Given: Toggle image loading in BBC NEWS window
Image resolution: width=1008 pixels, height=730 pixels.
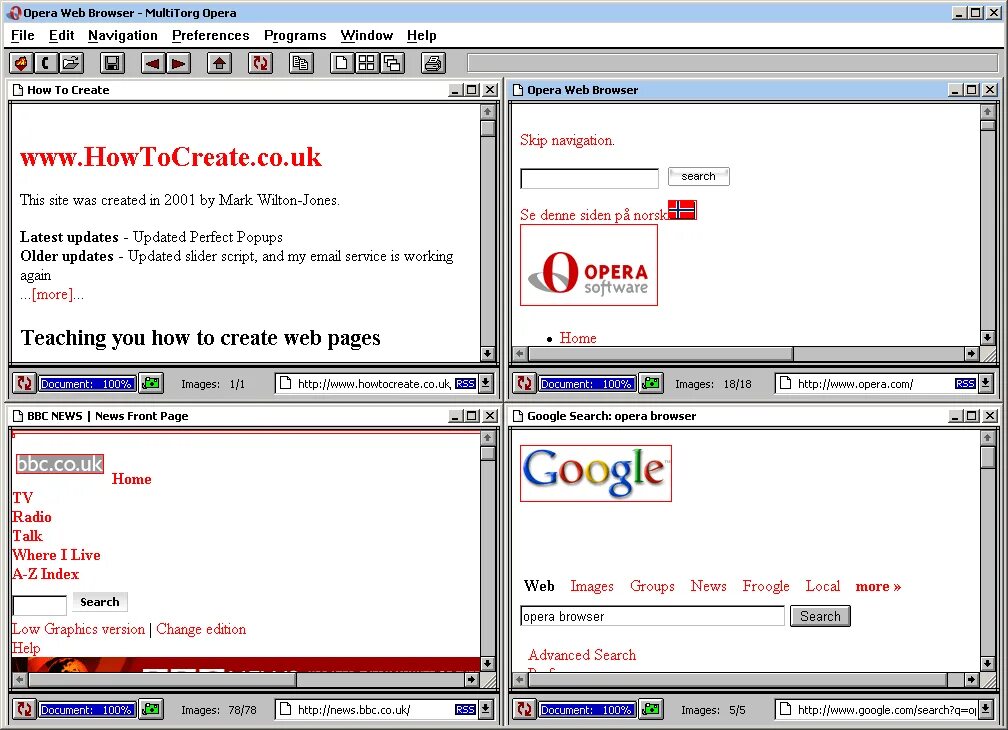Looking at the screenshot, I should tap(152, 709).
